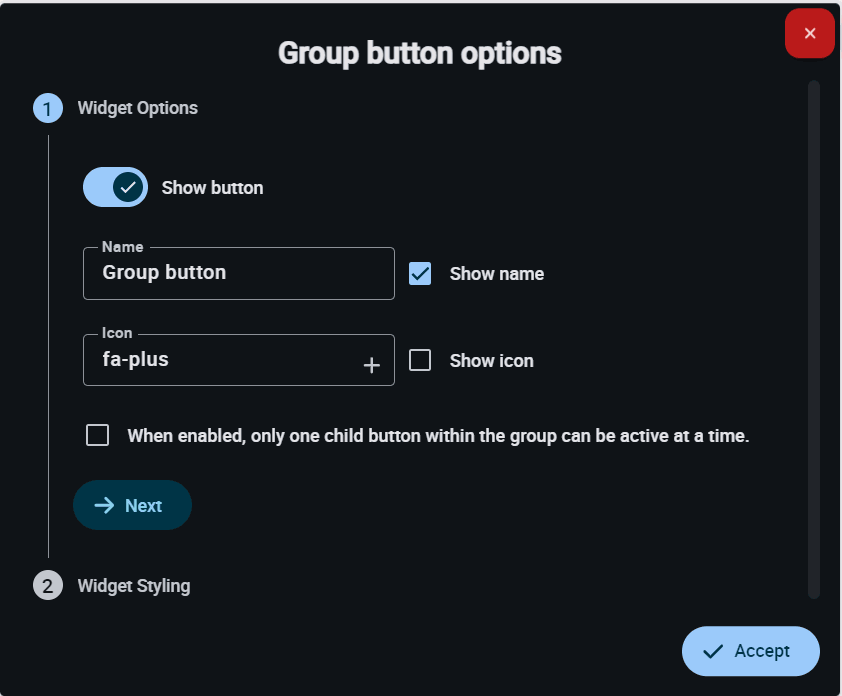Click the step 2 number circle

[x=48, y=585]
